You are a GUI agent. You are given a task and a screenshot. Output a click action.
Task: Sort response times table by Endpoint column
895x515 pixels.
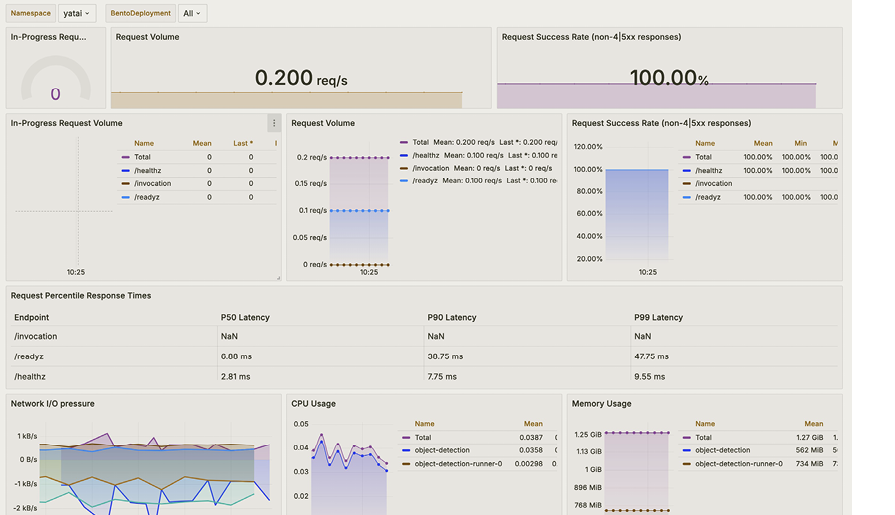pyautogui.click(x=31, y=317)
